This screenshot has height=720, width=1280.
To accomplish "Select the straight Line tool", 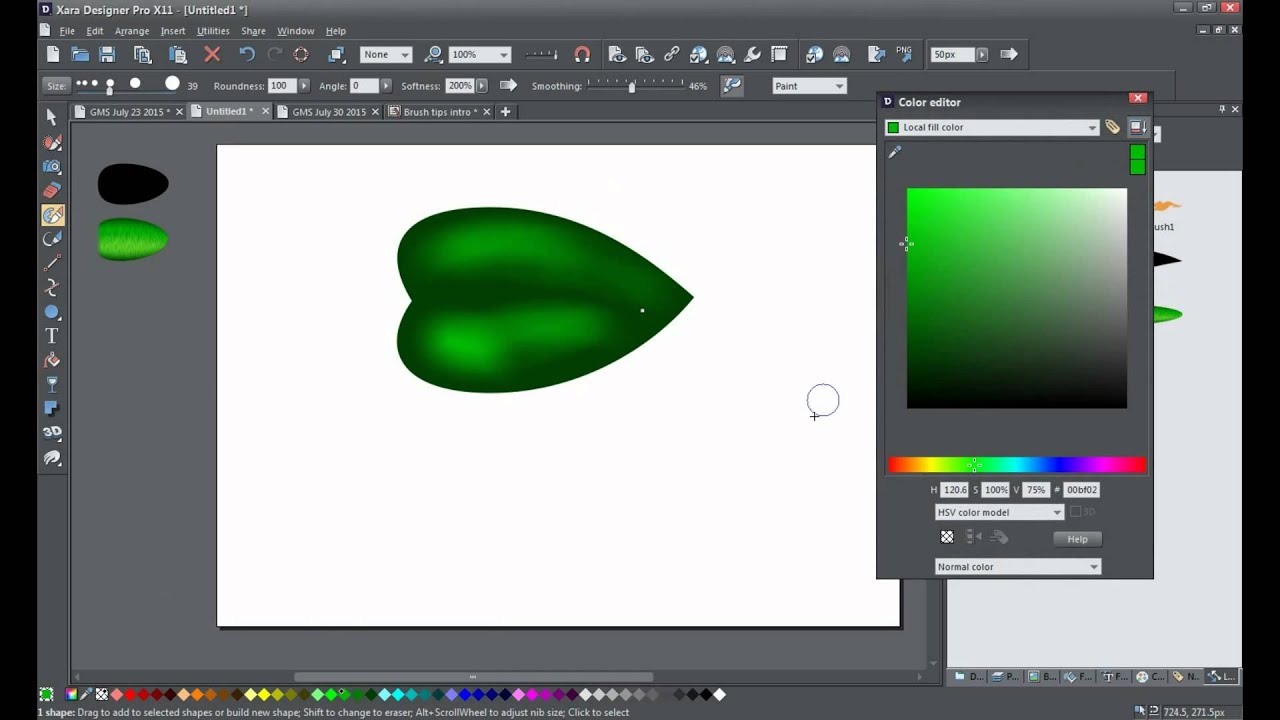I will (x=52, y=263).
